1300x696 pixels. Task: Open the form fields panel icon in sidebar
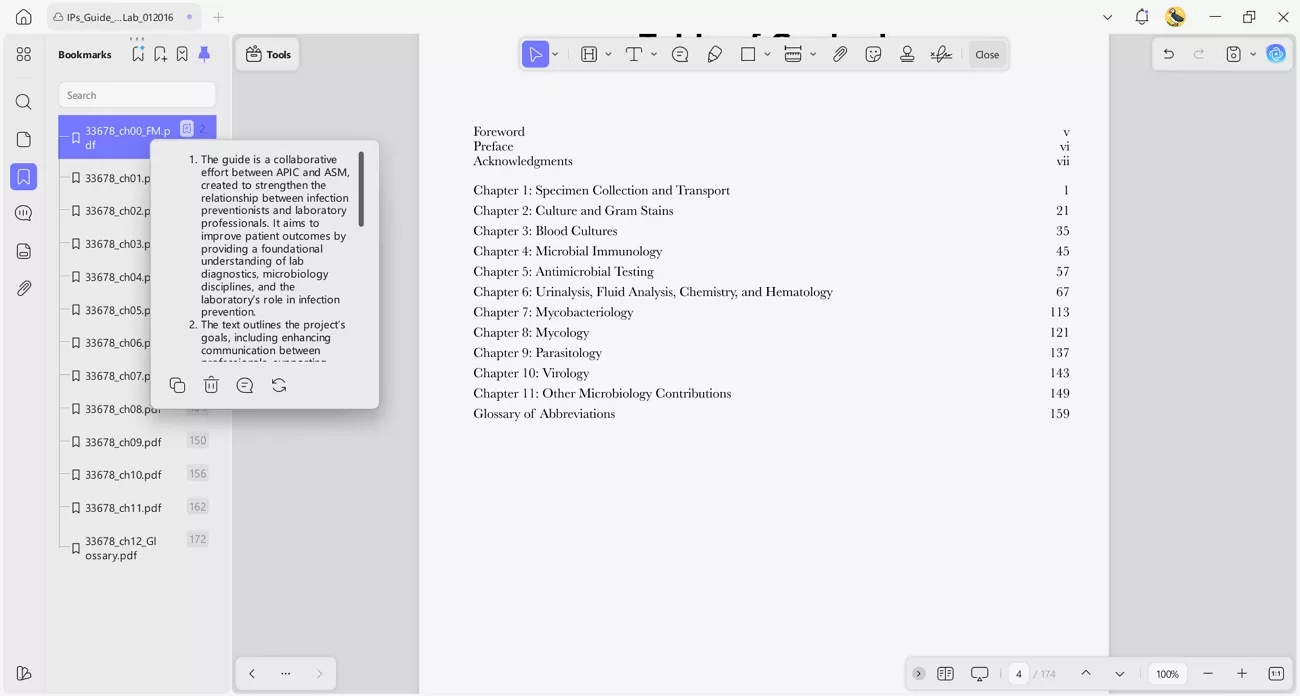click(24, 251)
